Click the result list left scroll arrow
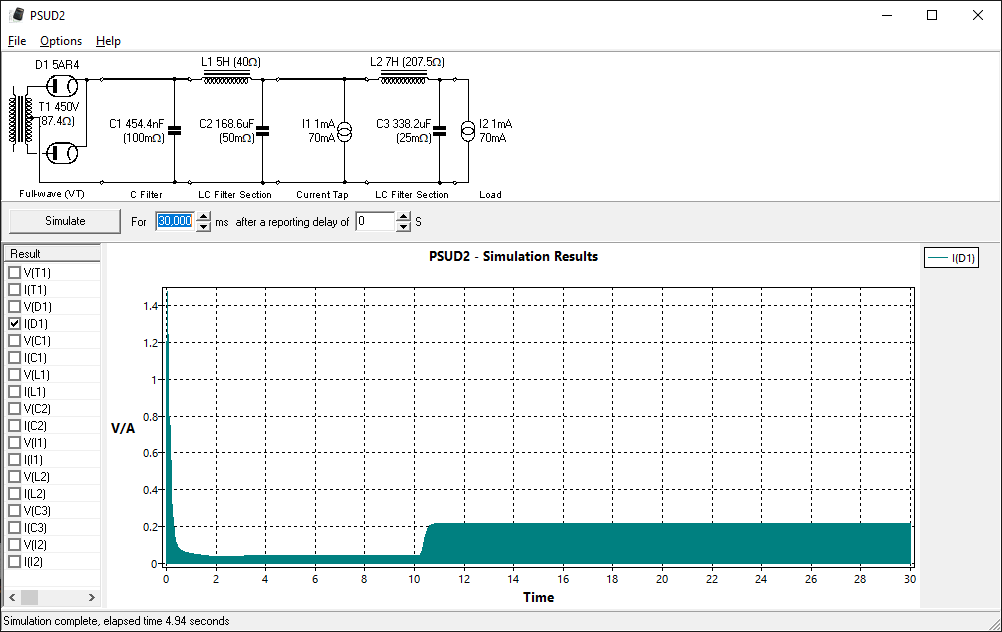Image resolution: width=1002 pixels, height=632 pixels. (12, 597)
